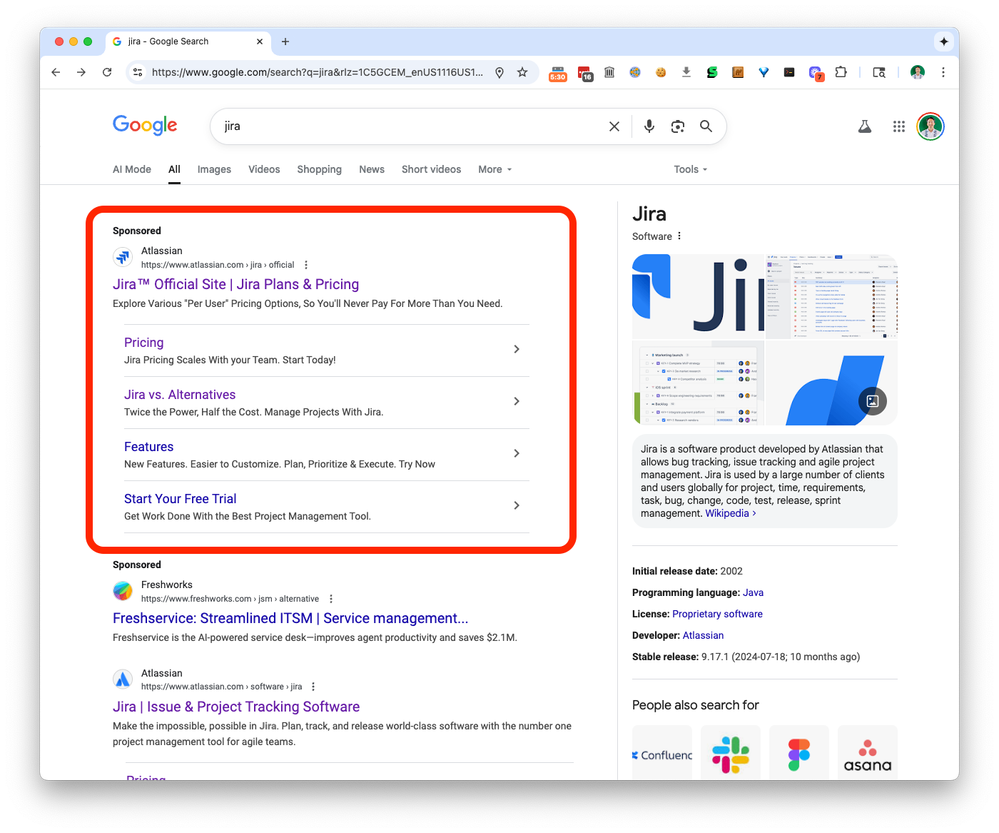999x833 pixels.
Task: Open the Google account avatar
Action: (x=930, y=126)
